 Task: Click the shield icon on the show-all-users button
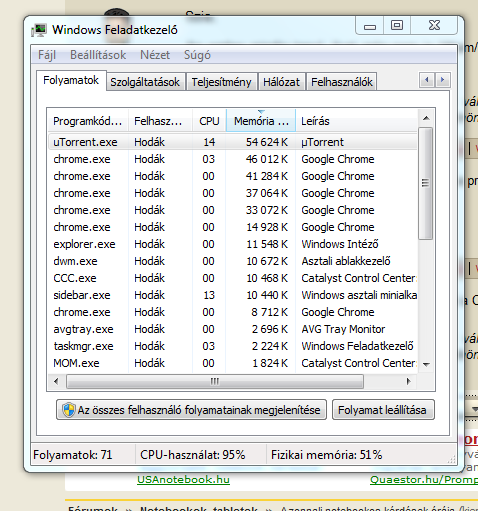pyautogui.click(x=69, y=410)
